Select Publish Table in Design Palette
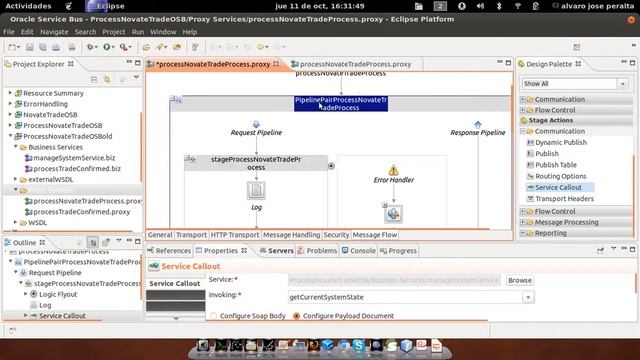The height and width of the screenshot is (360, 640). point(556,165)
